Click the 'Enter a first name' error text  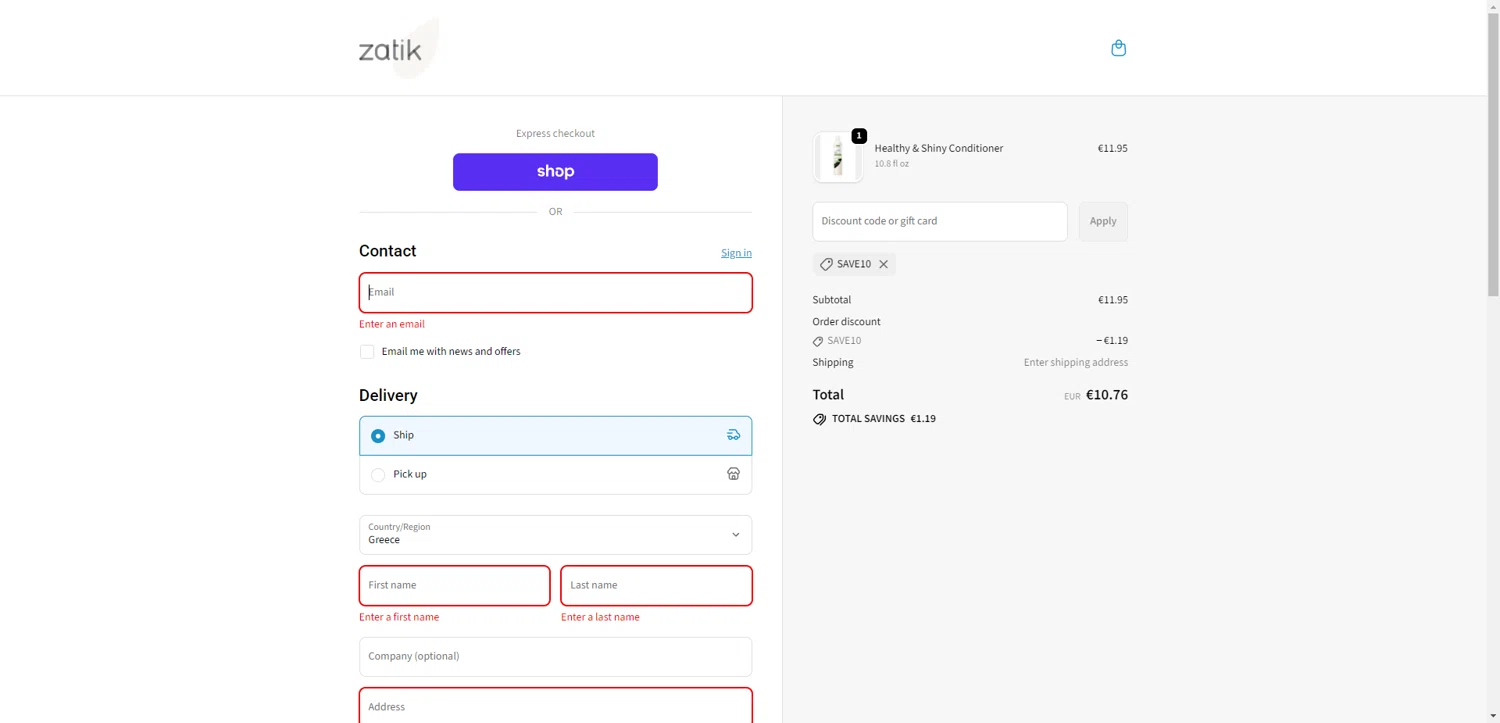[x=399, y=617]
